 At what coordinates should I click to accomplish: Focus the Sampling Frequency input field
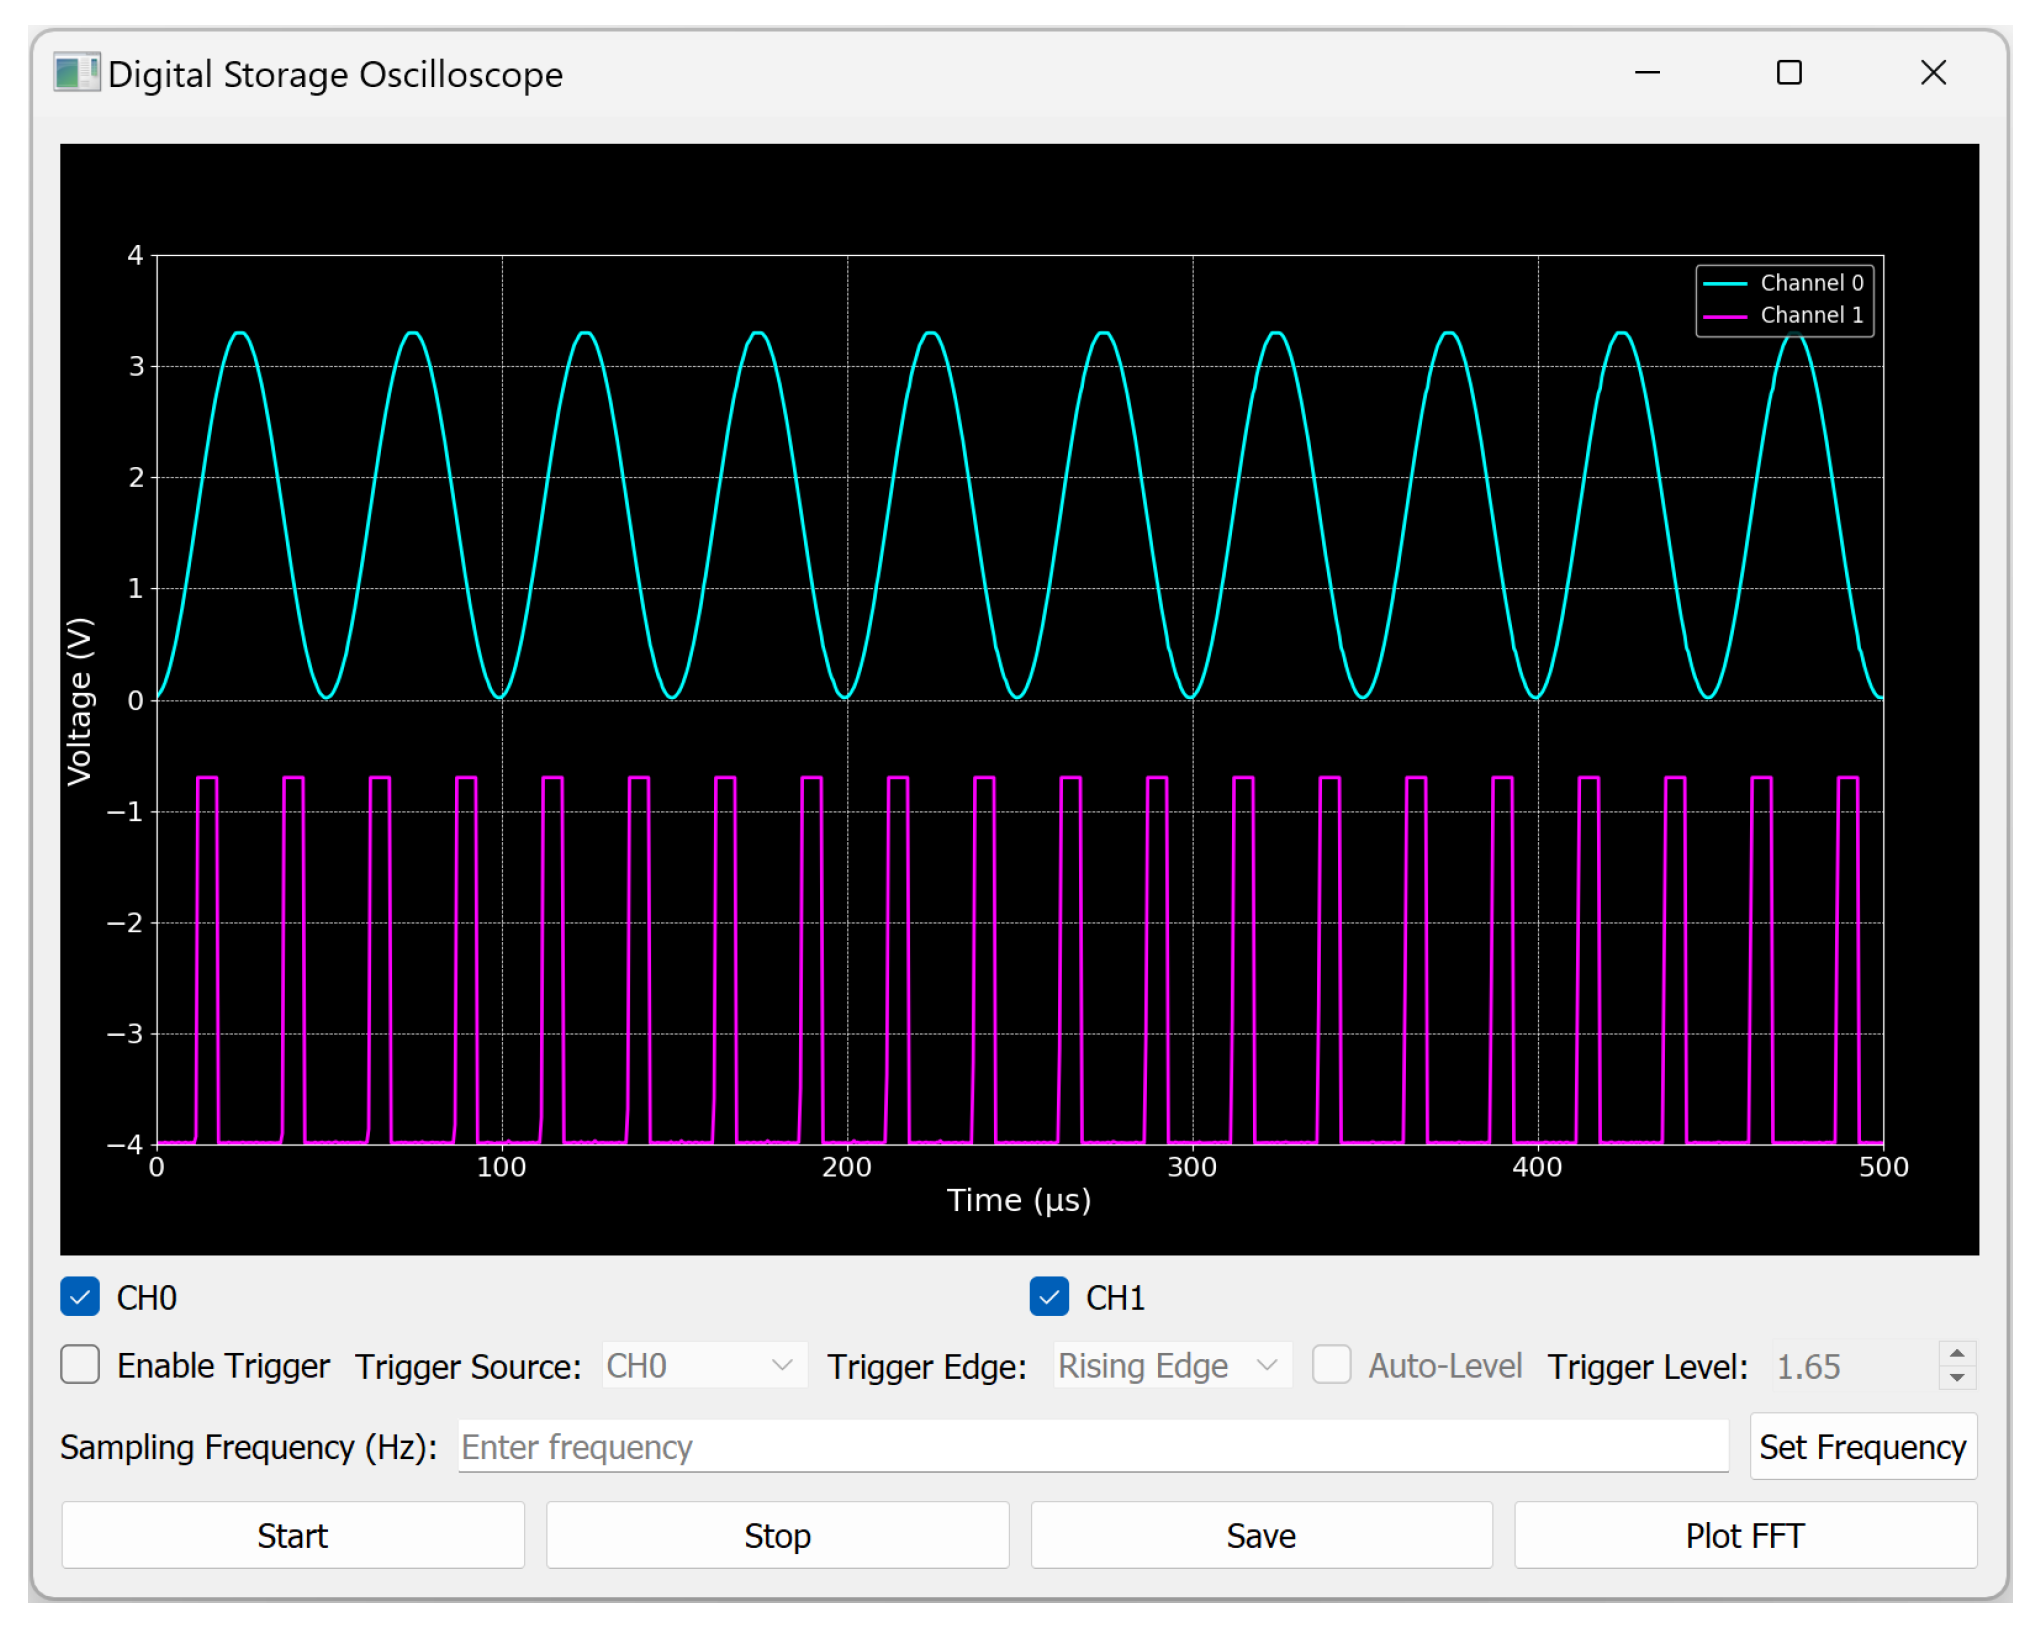point(1092,1447)
